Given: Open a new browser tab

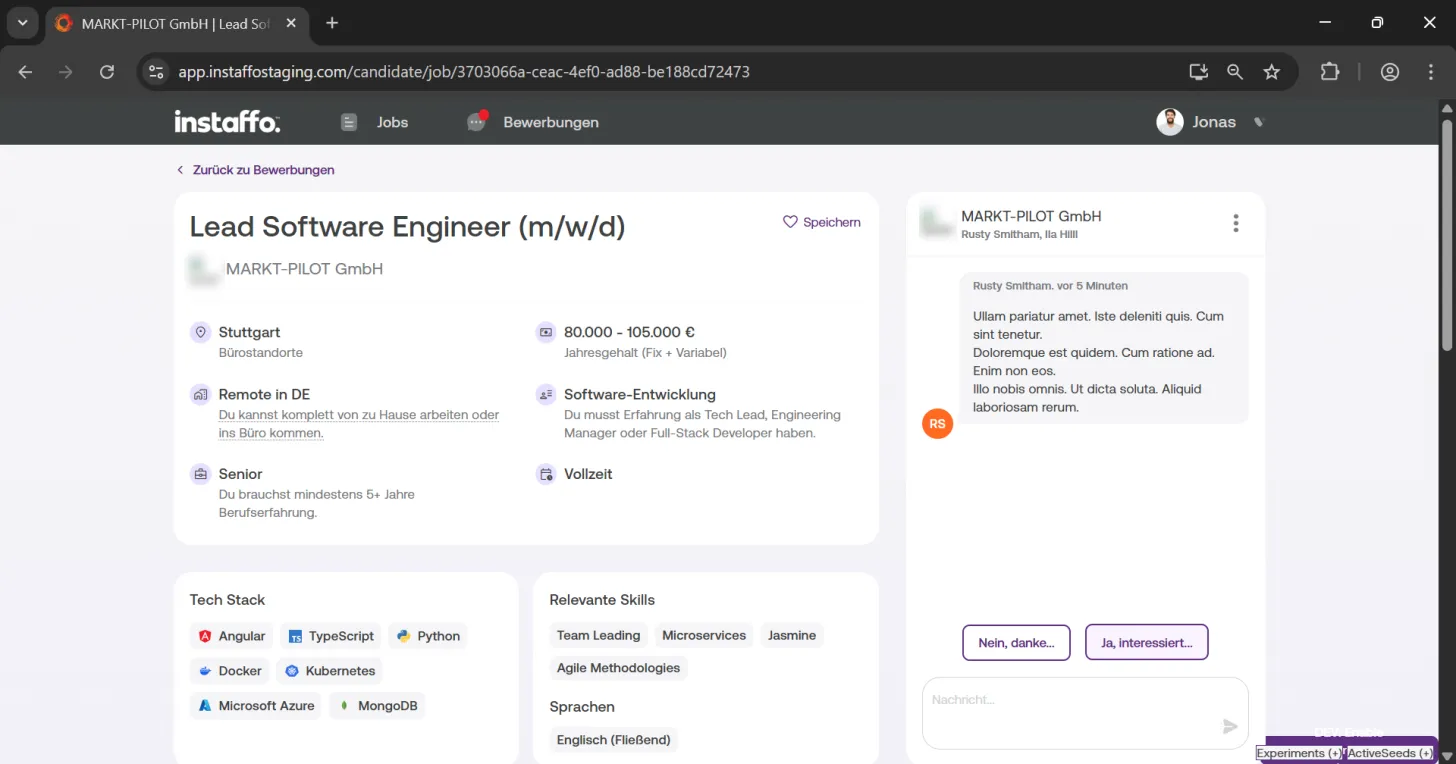Looking at the screenshot, I should (x=332, y=23).
